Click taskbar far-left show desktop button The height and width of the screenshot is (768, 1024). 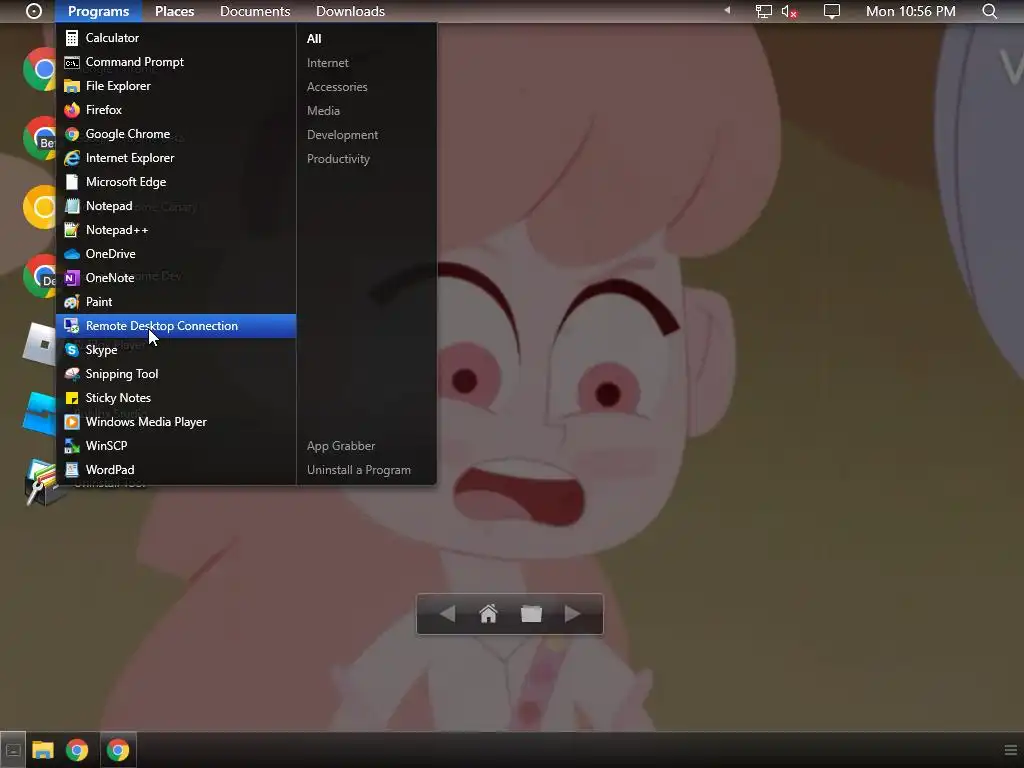tap(13, 750)
